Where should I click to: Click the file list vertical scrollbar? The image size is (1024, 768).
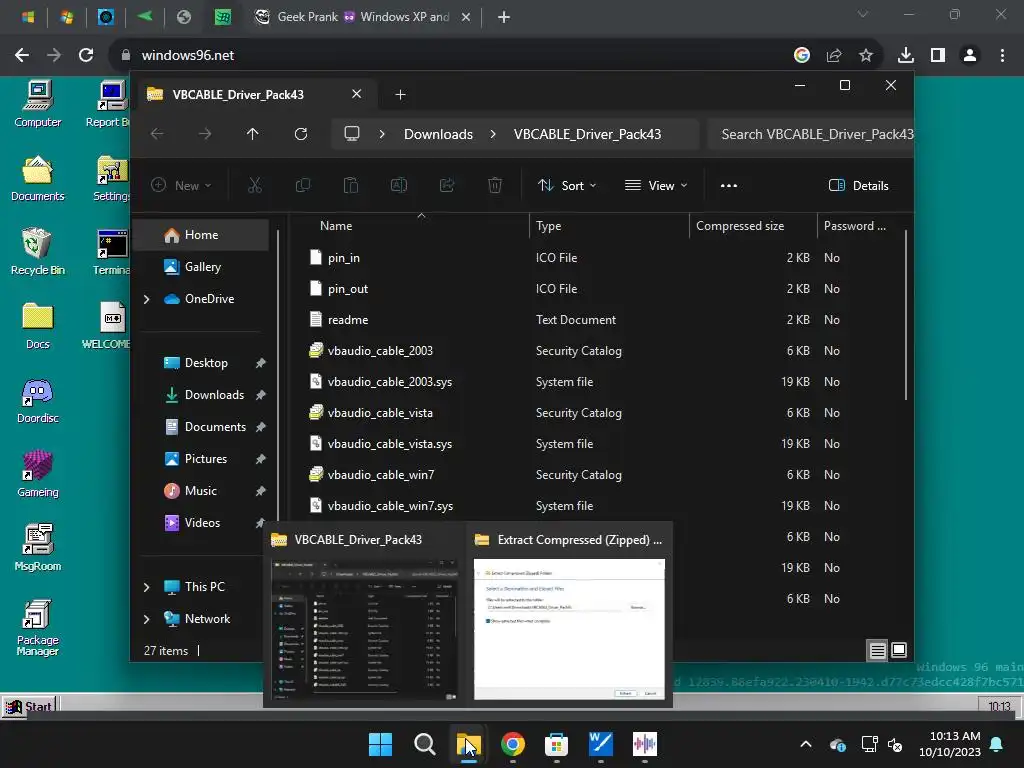pos(906,315)
